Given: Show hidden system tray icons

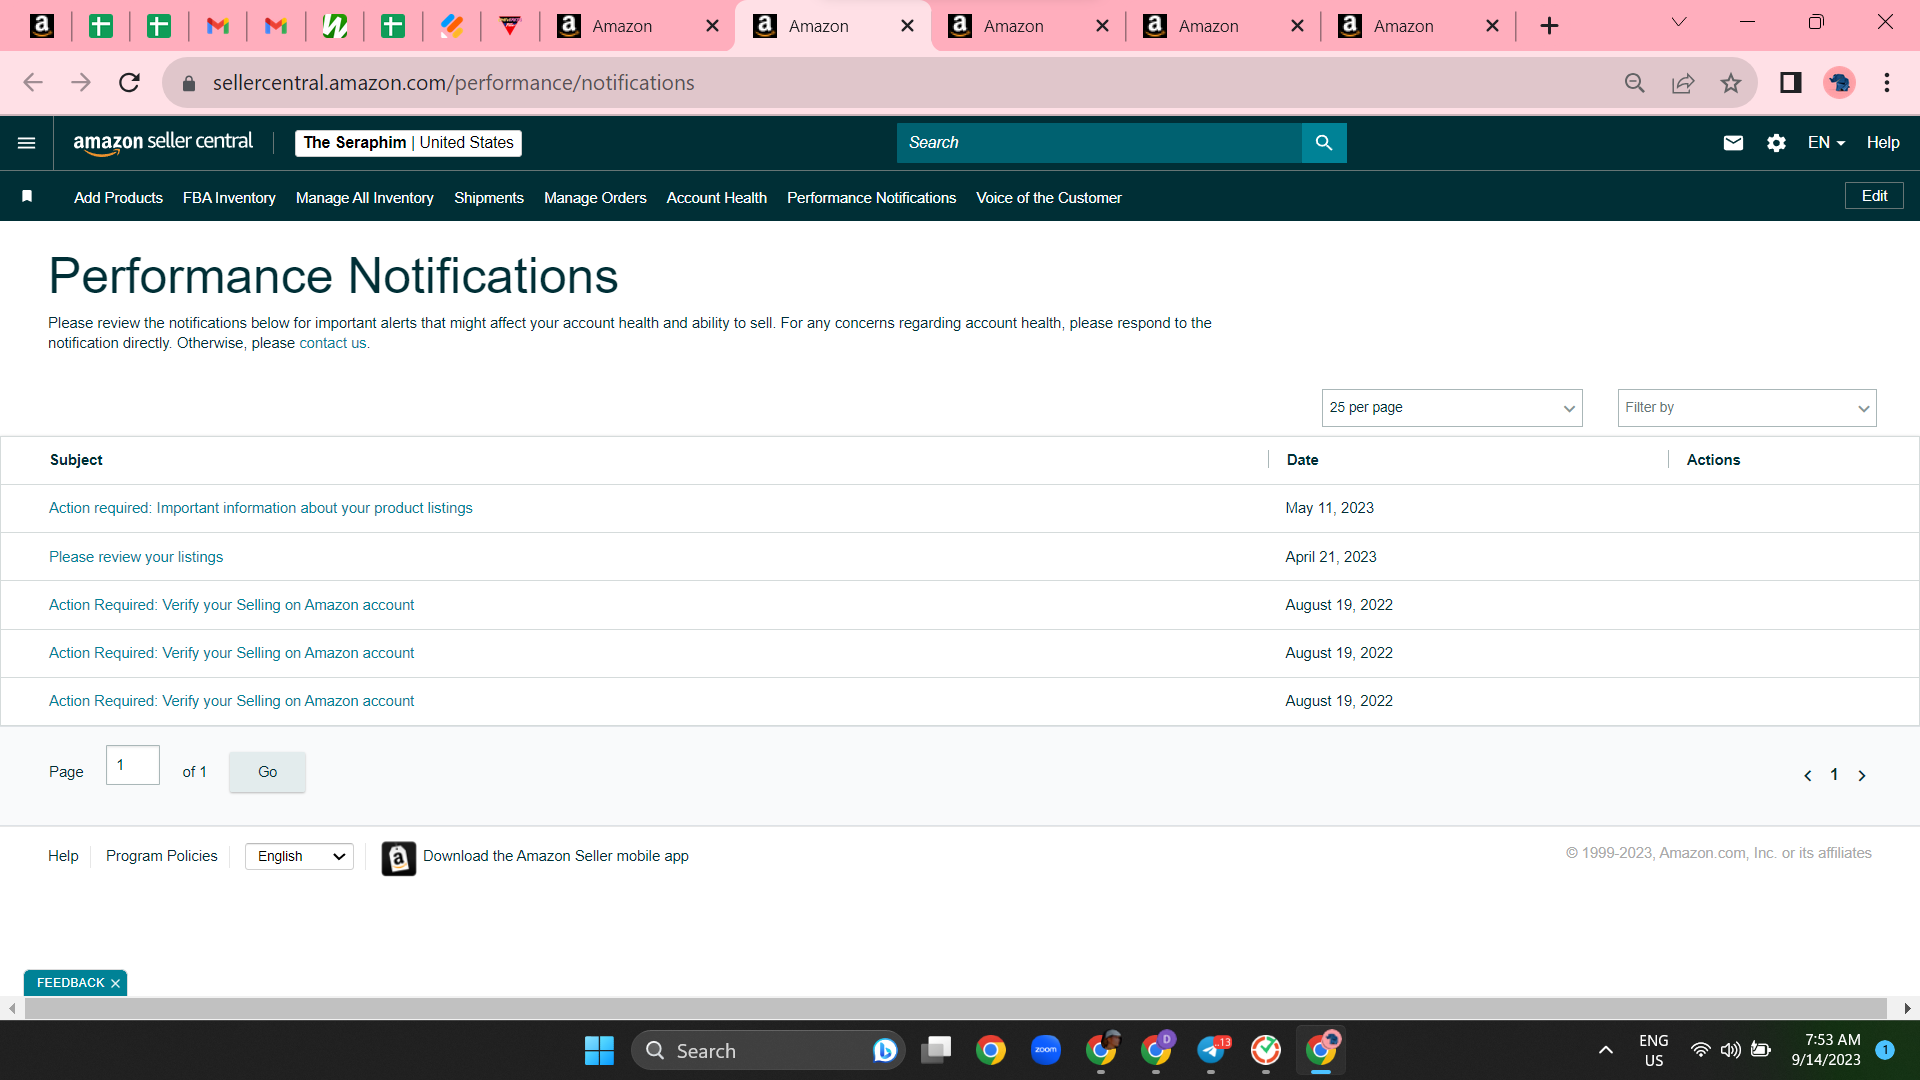Looking at the screenshot, I should tap(1606, 1050).
